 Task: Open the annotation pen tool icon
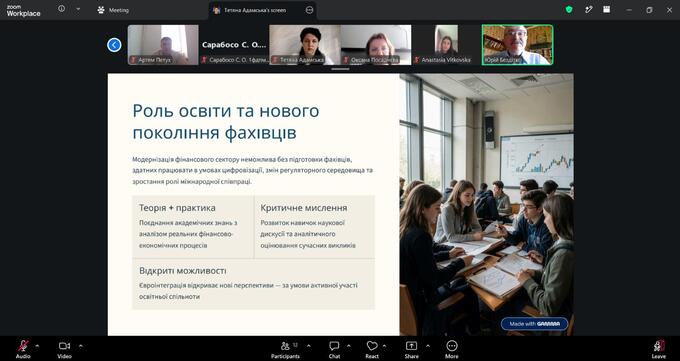pyautogui.click(x=588, y=10)
